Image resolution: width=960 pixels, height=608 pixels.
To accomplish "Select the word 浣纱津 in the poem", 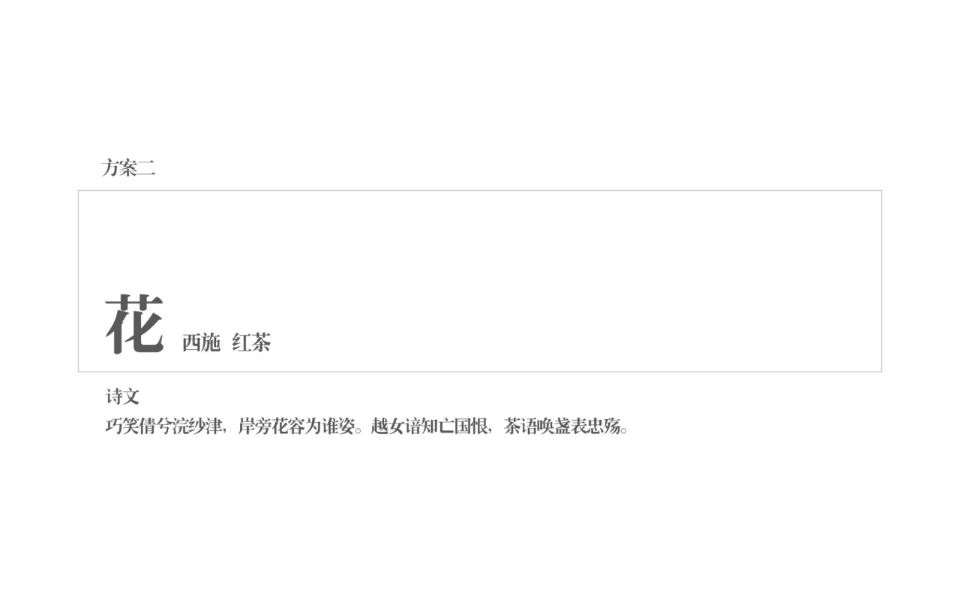I will 197,426.
